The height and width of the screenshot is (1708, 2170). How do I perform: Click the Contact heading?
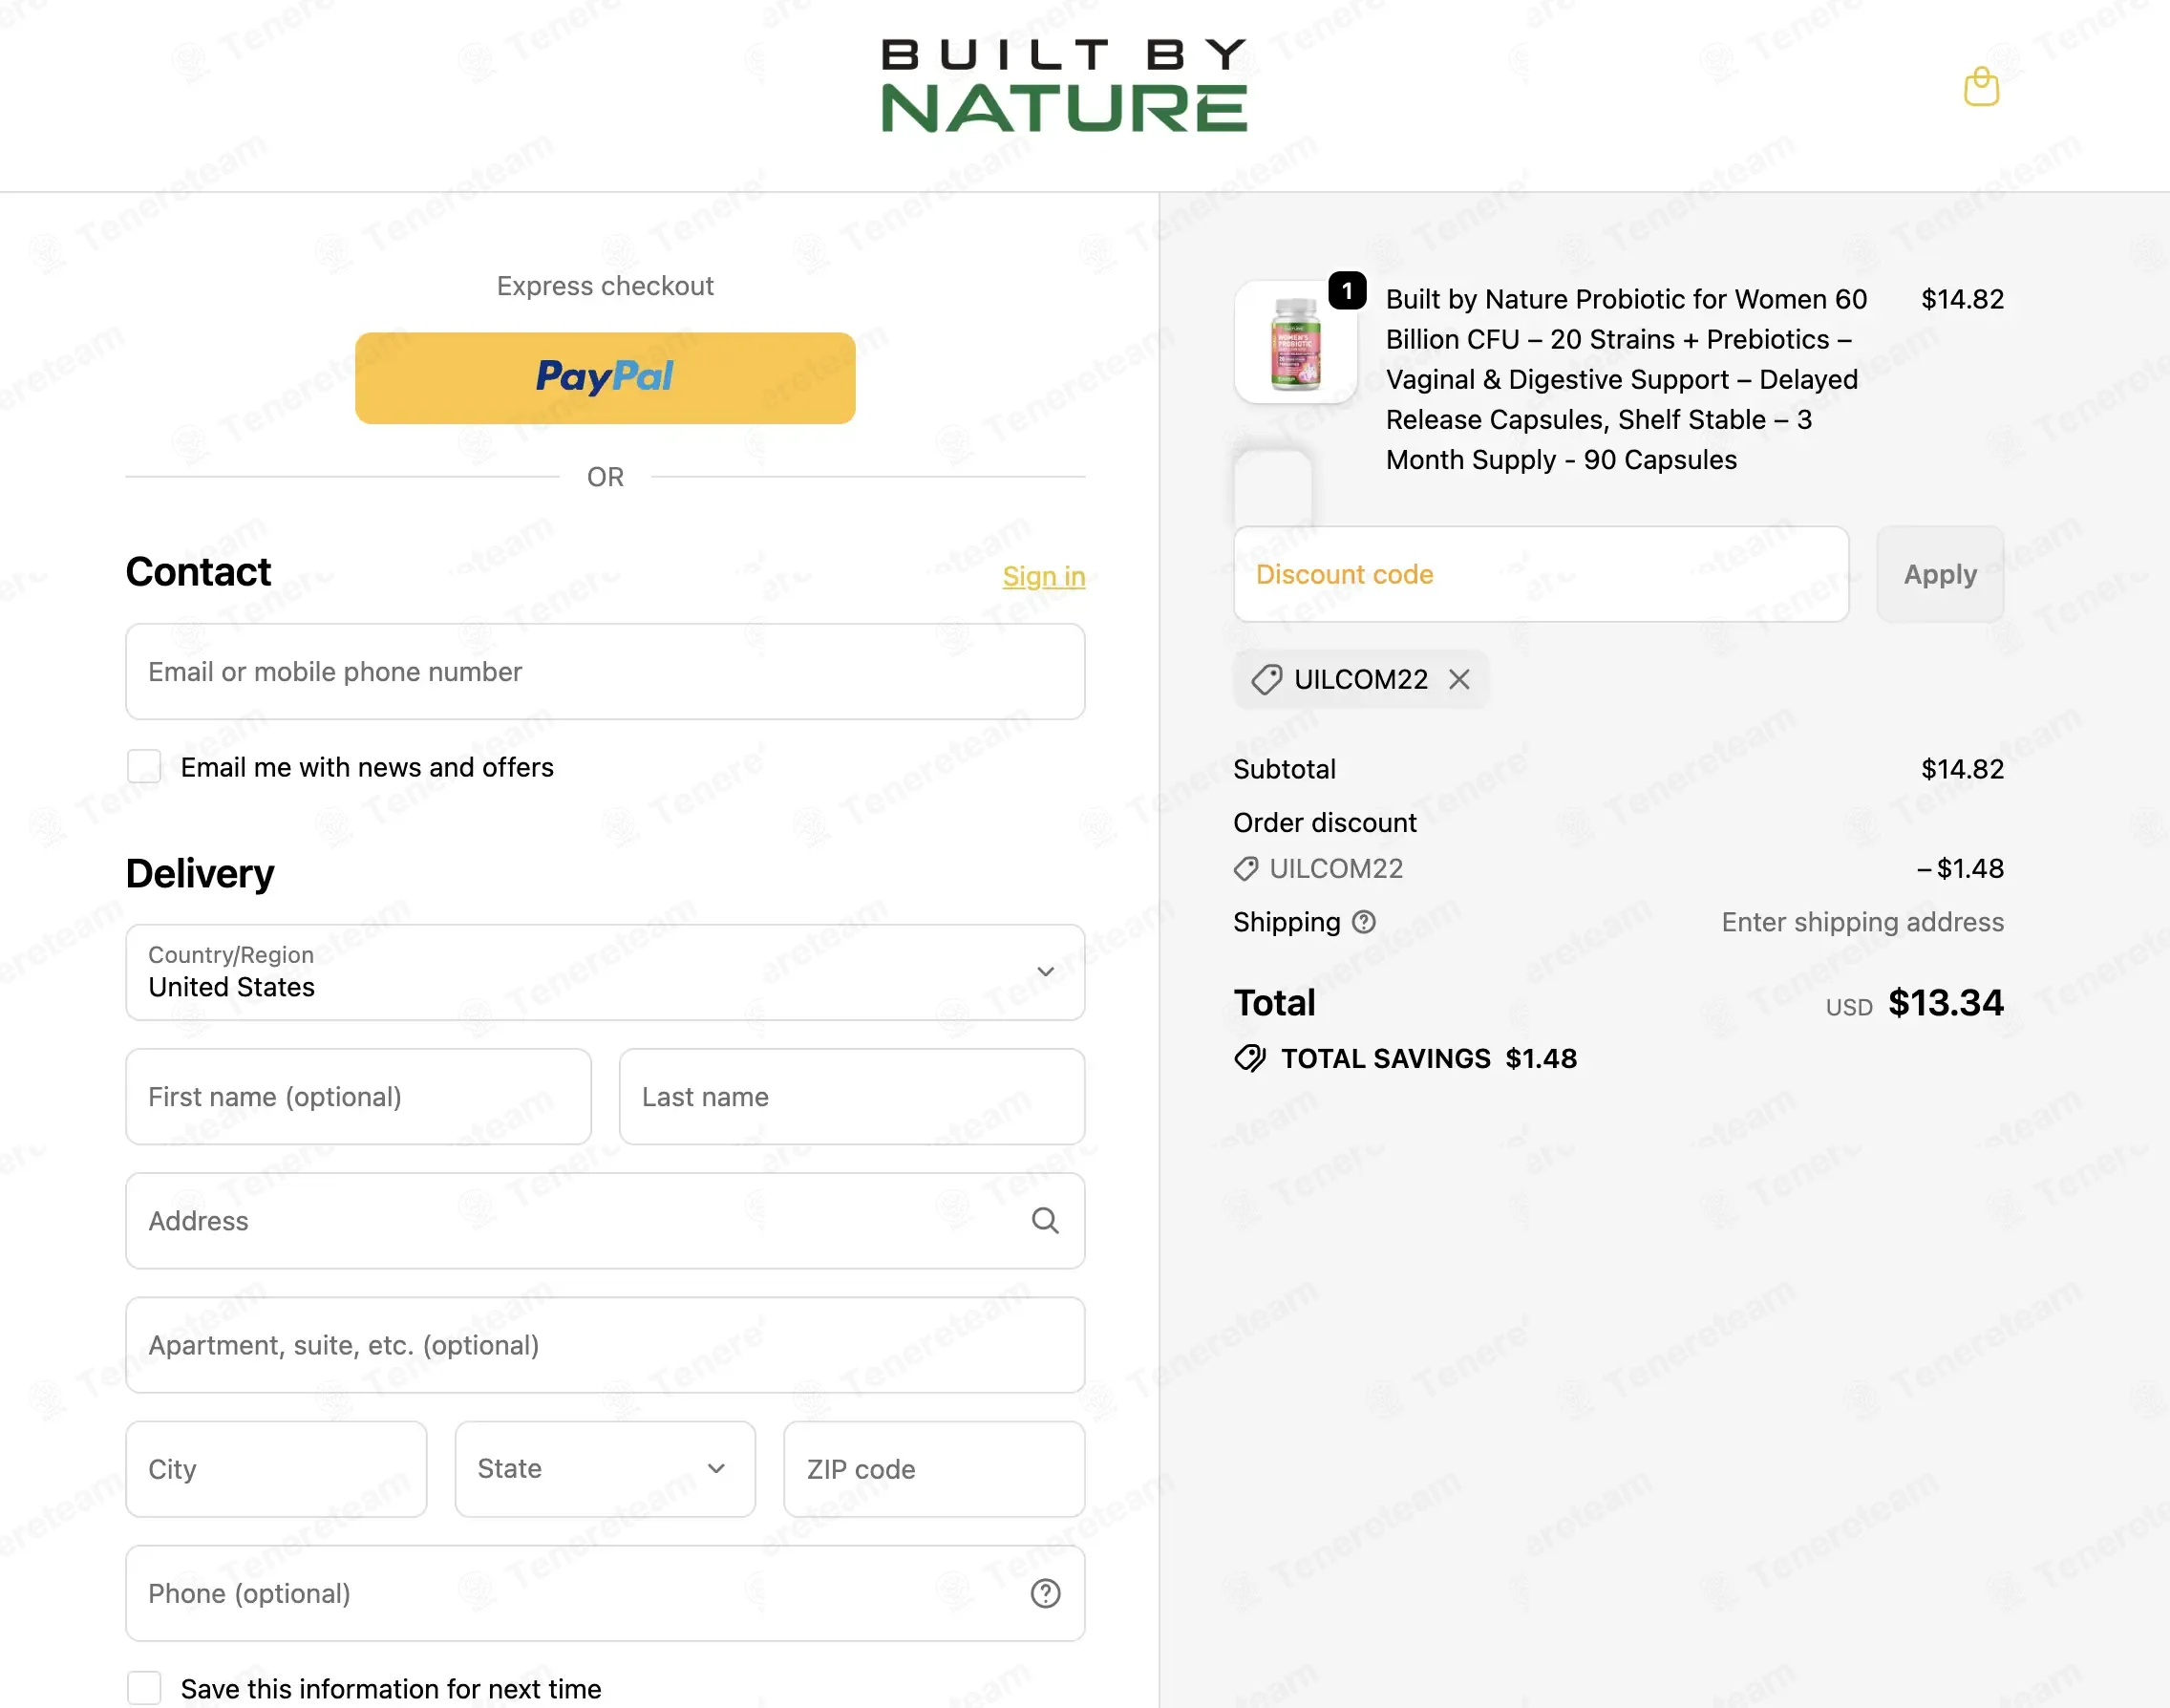pyautogui.click(x=198, y=572)
